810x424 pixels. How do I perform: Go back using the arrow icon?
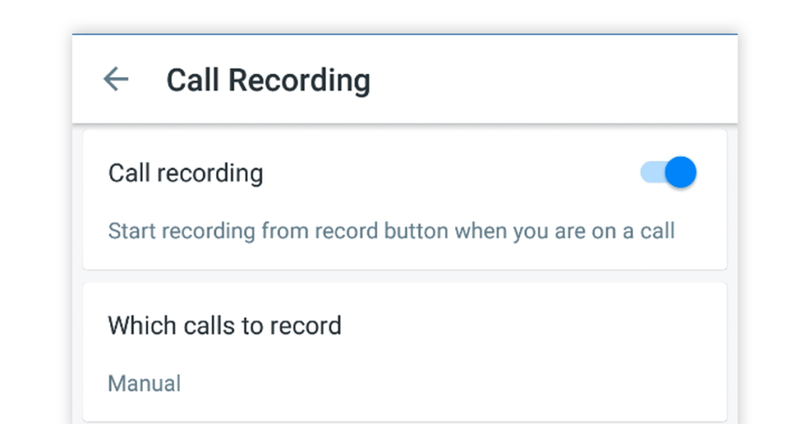click(116, 80)
